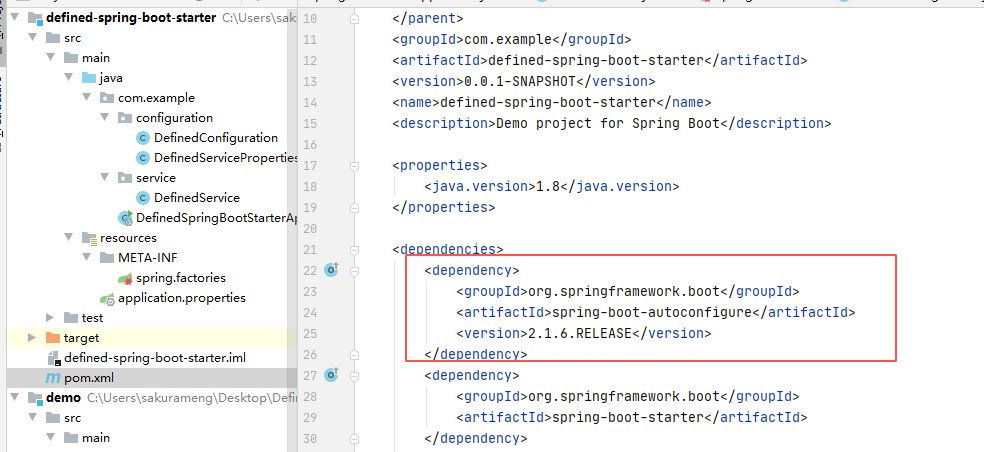This screenshot has height=452, width=984.
Task: Select the test folder row
Action: (151, 318)
